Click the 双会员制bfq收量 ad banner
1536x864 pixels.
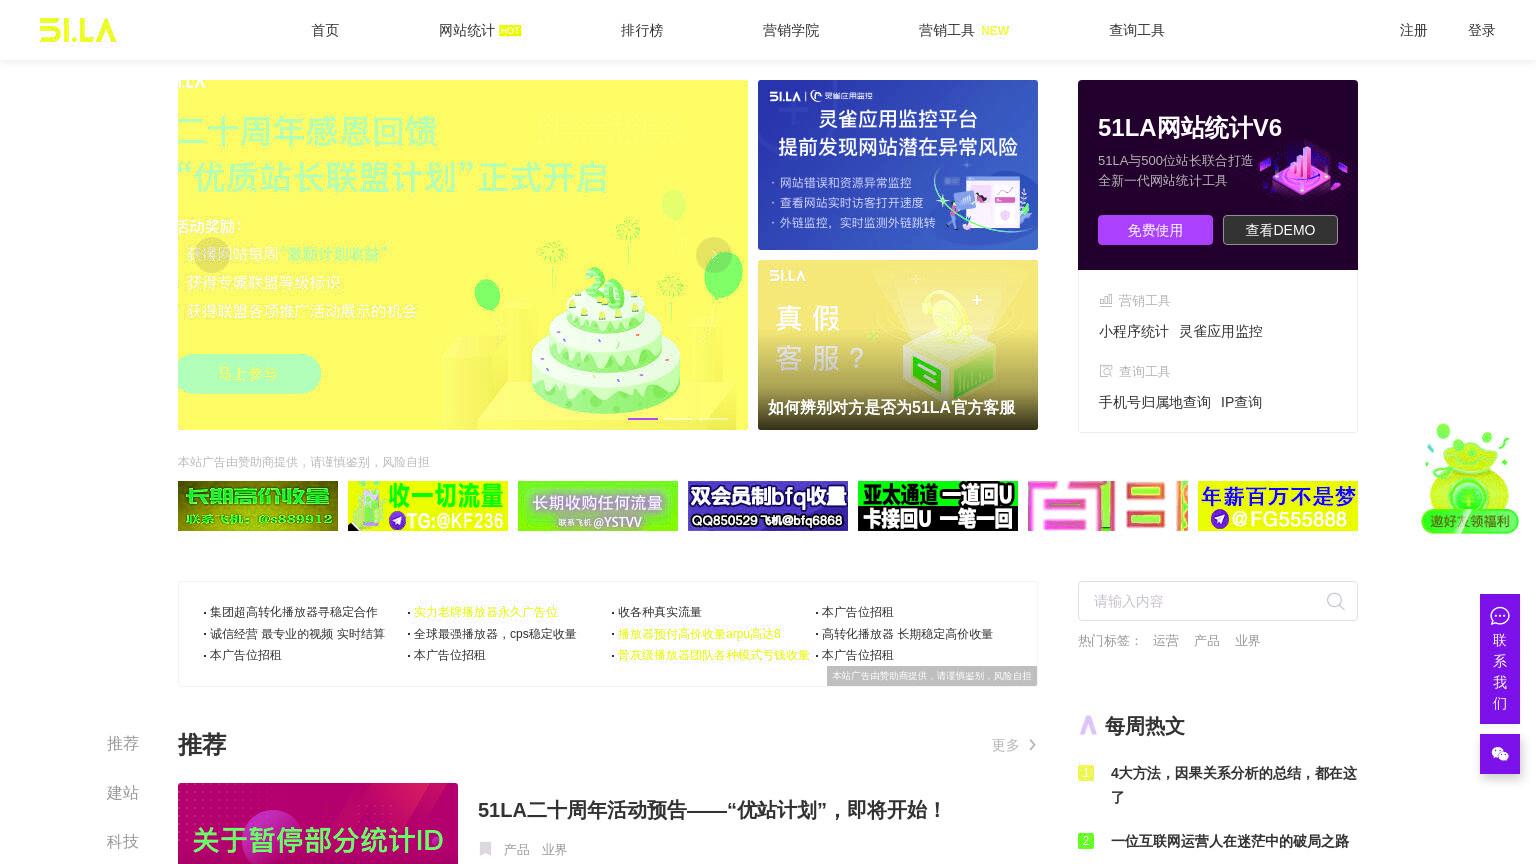pyautogui.click(x=768, y=506)
